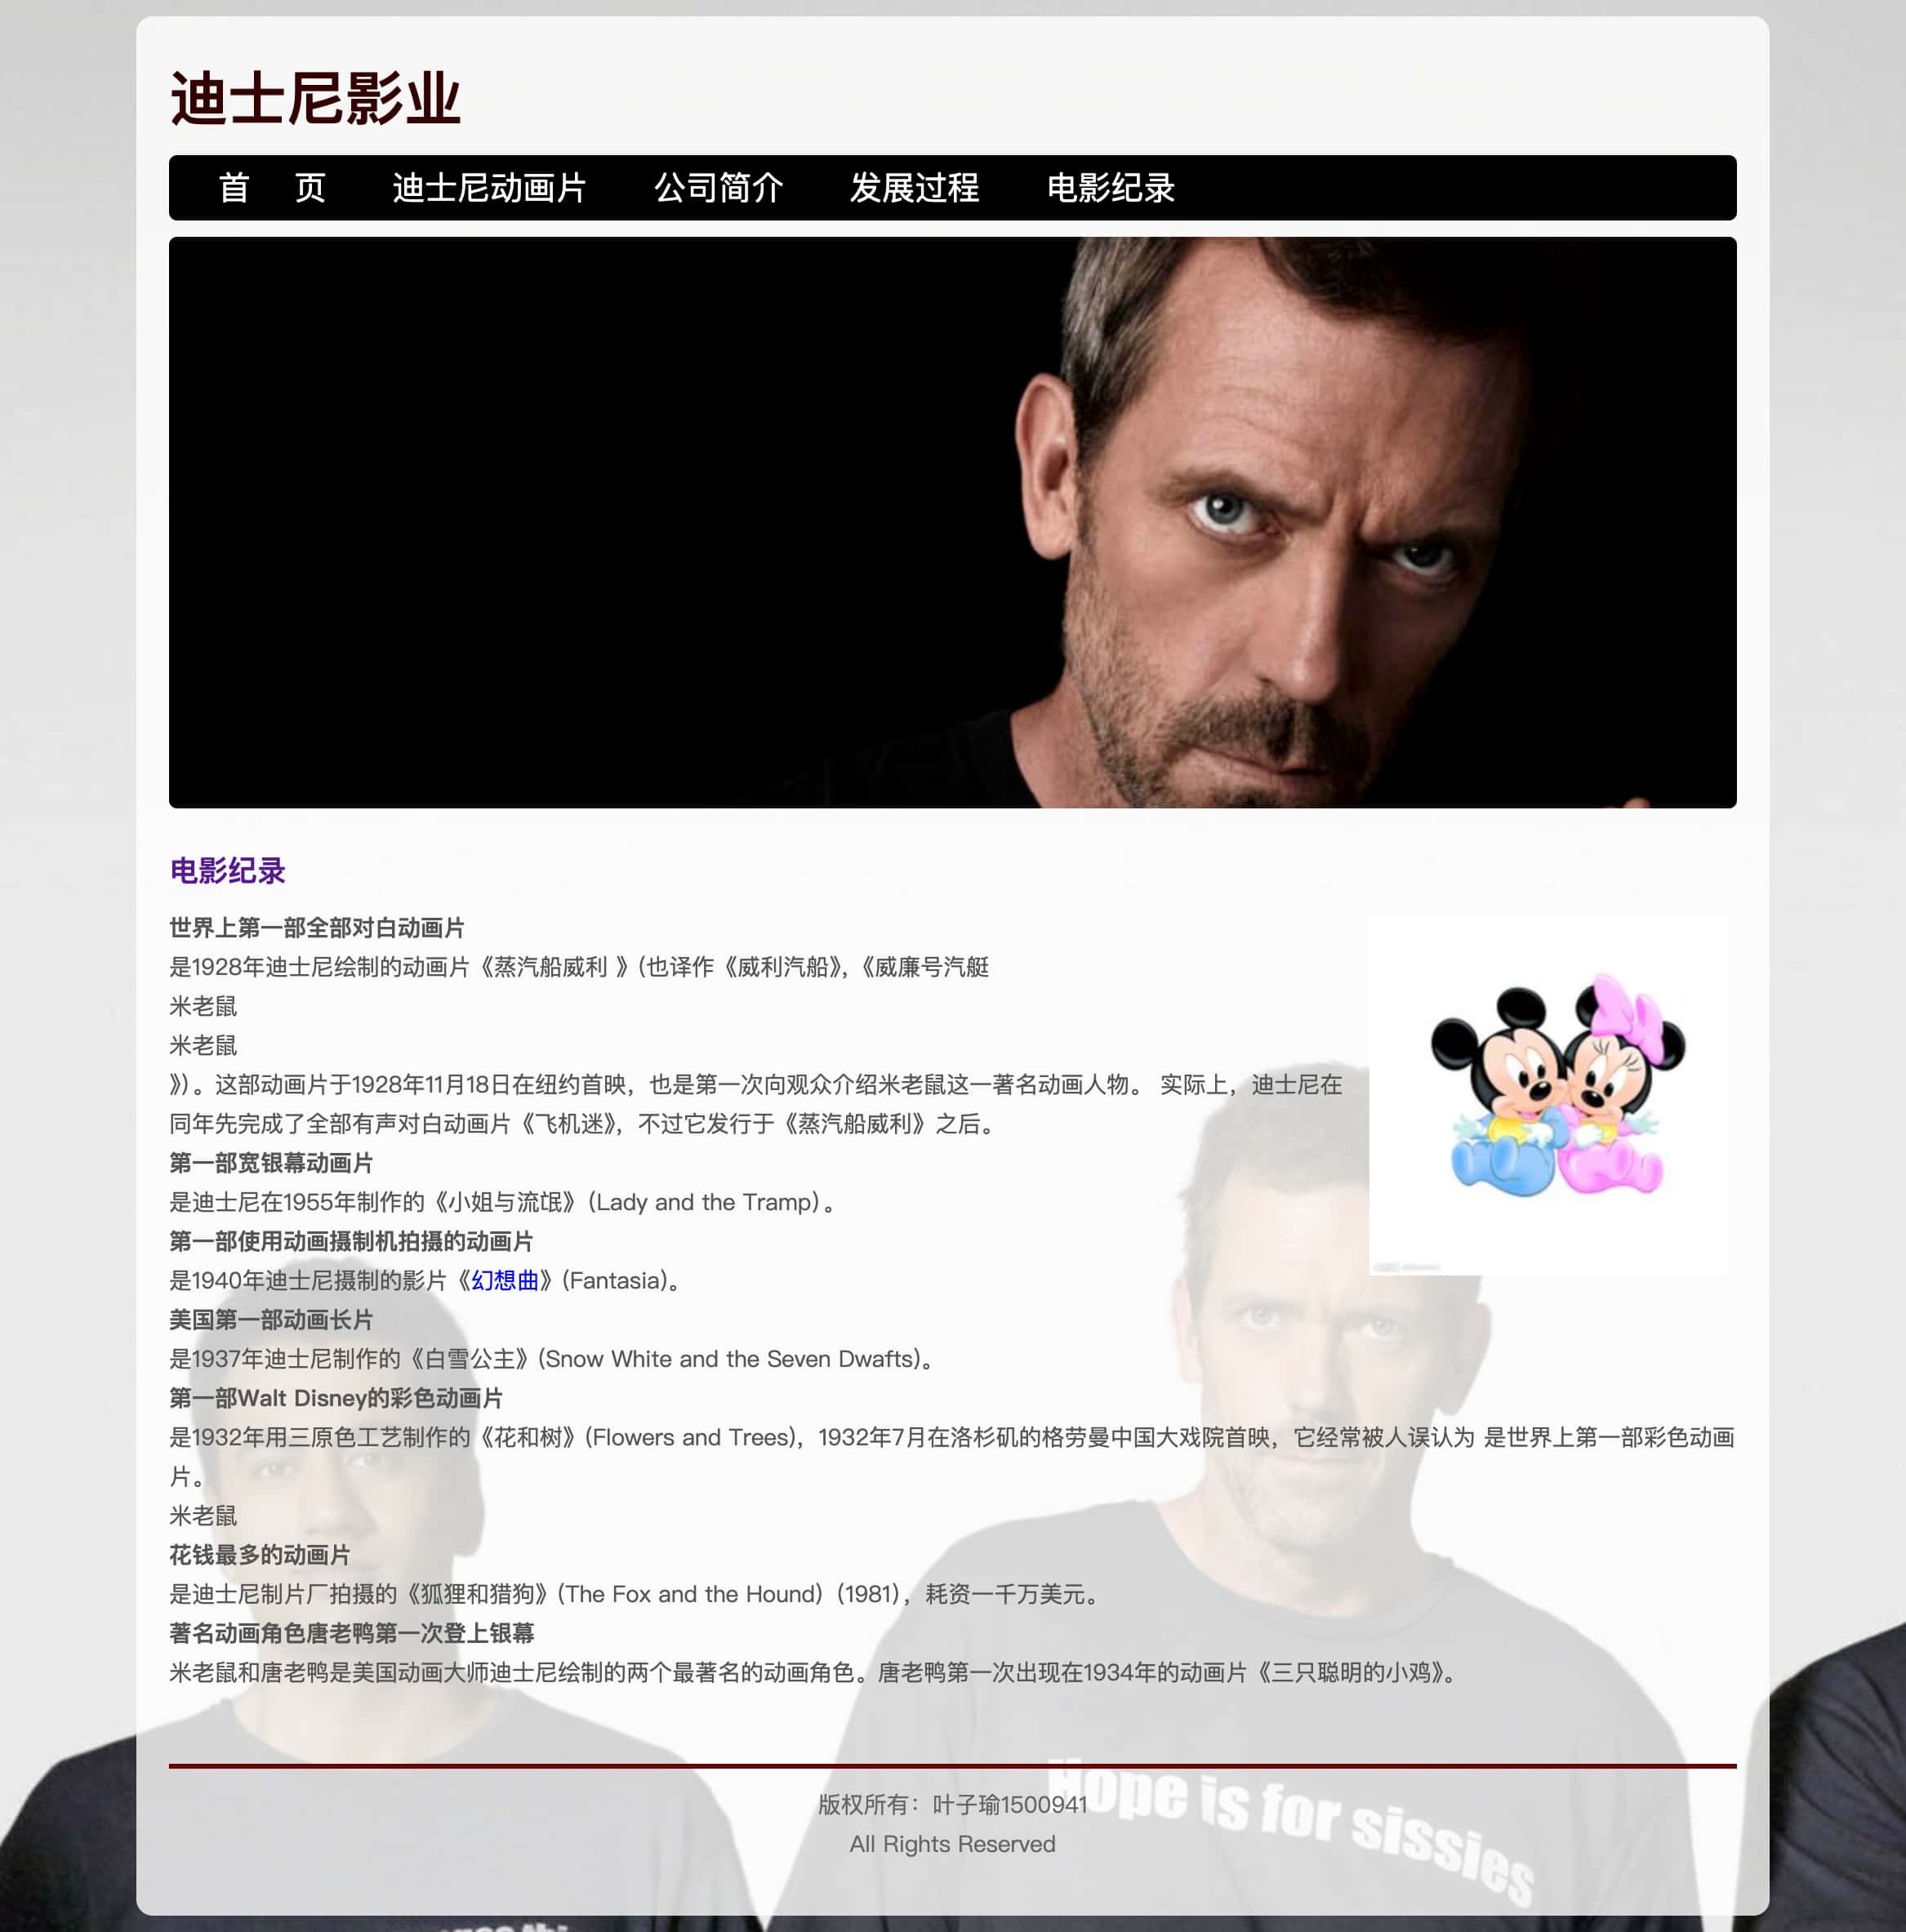Click the heading 第一部Walt Disney的彩色动画片
Screen dimensions: 1906x1932
[336, 1398]
